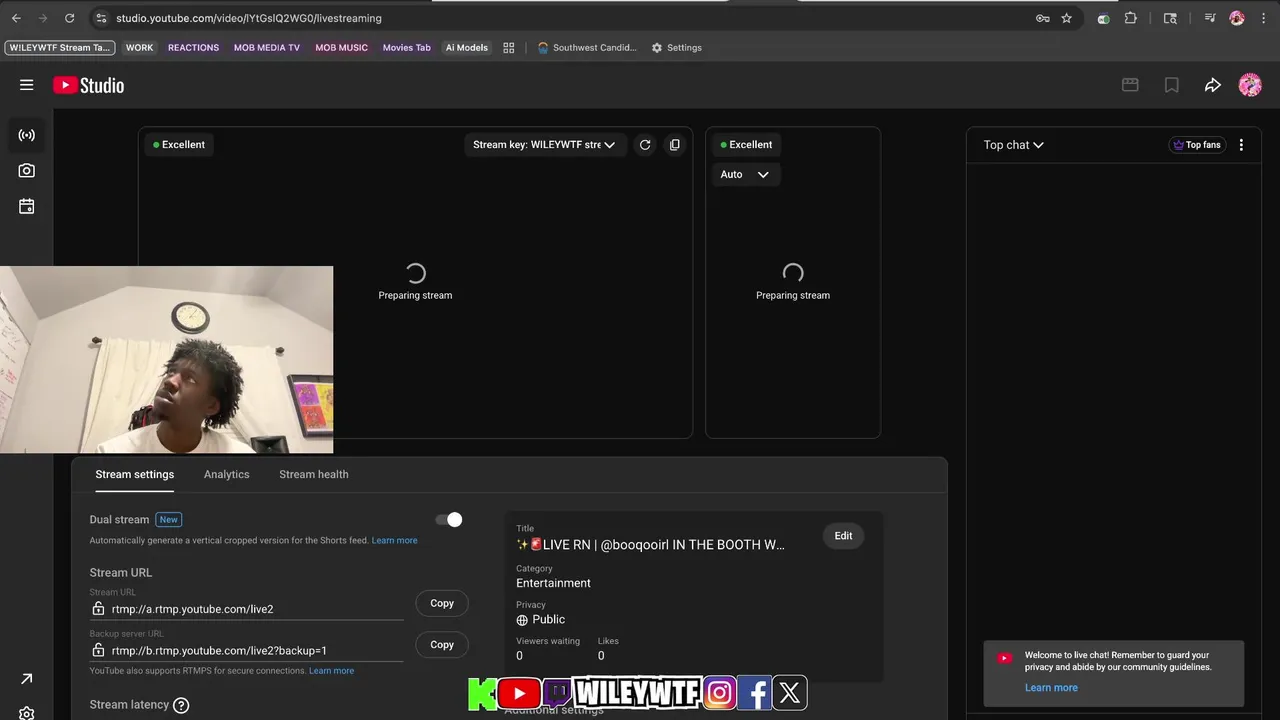Click the Entertainment category text
Viewport: 1280px width, 720px height.
coord(553,583)
